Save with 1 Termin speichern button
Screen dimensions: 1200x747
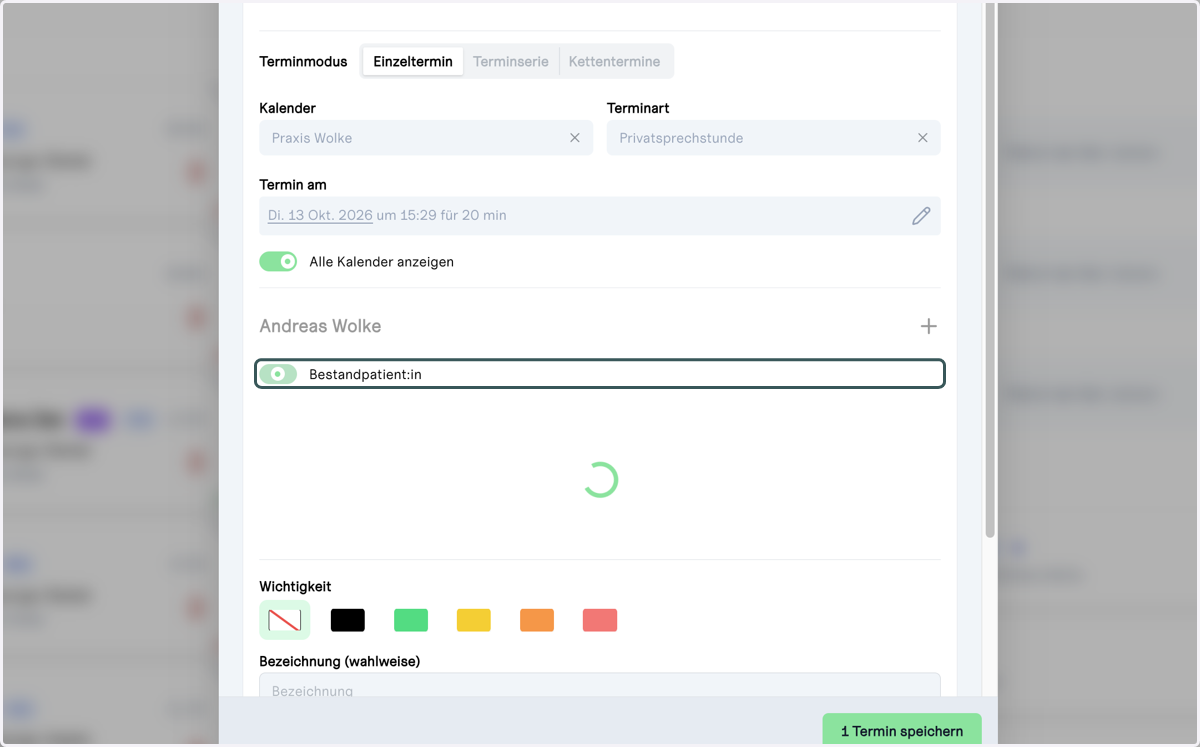pyautogui.click(x=902, y=731)
